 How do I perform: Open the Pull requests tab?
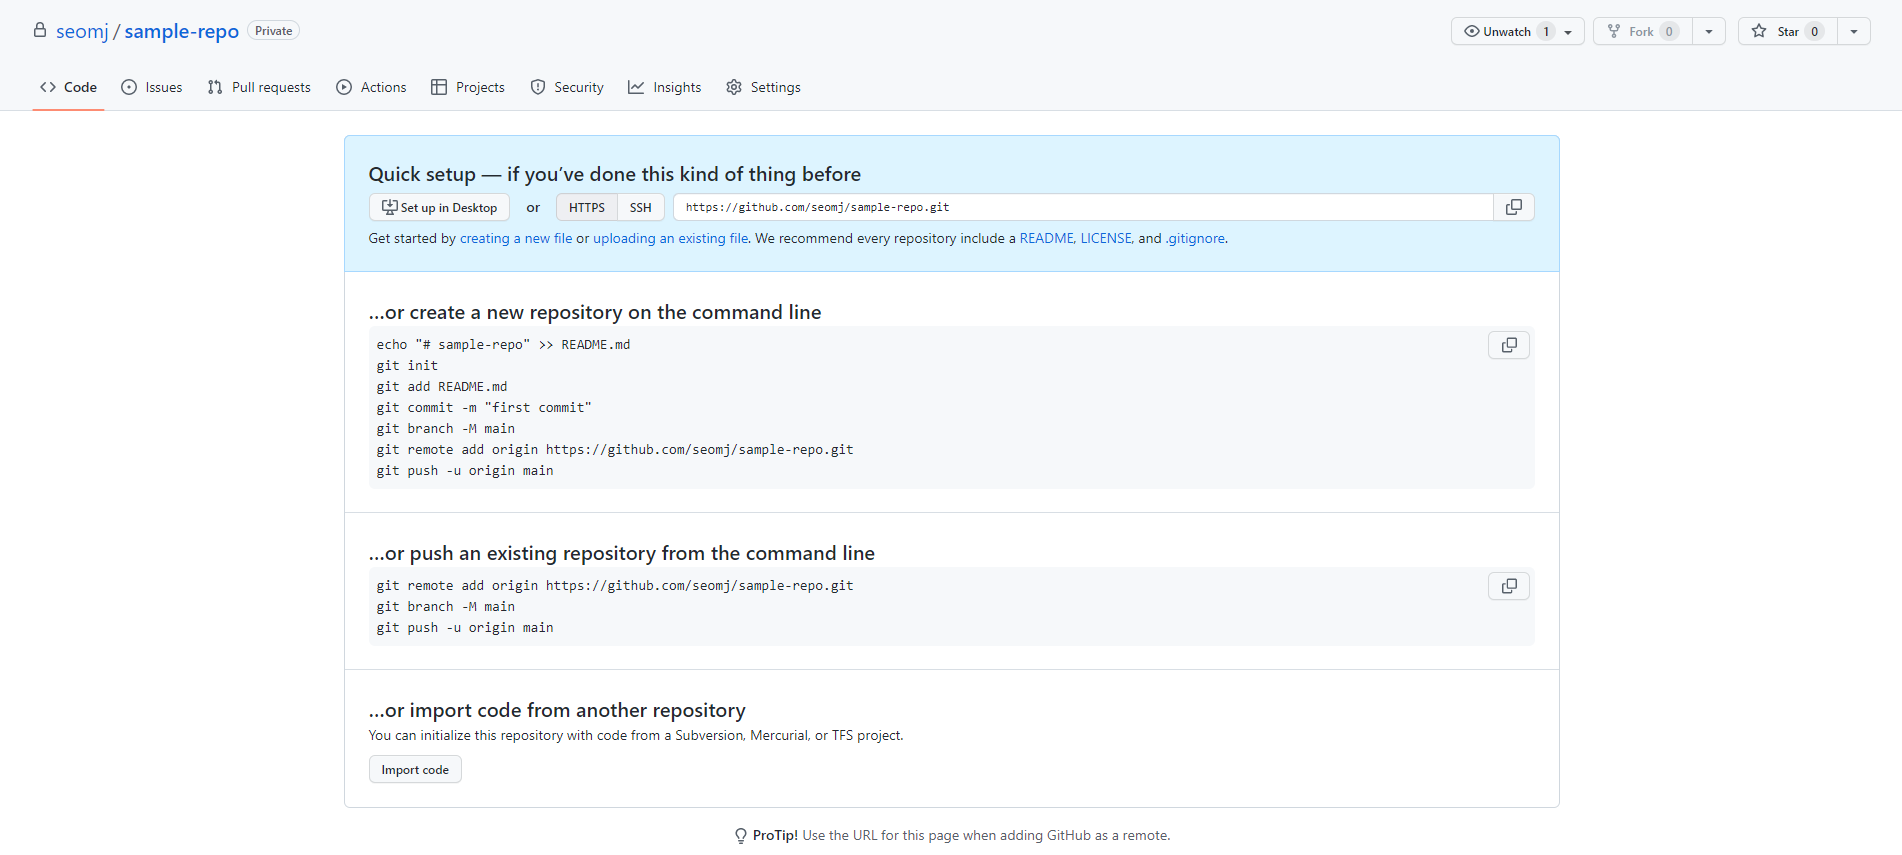point(259,87)
